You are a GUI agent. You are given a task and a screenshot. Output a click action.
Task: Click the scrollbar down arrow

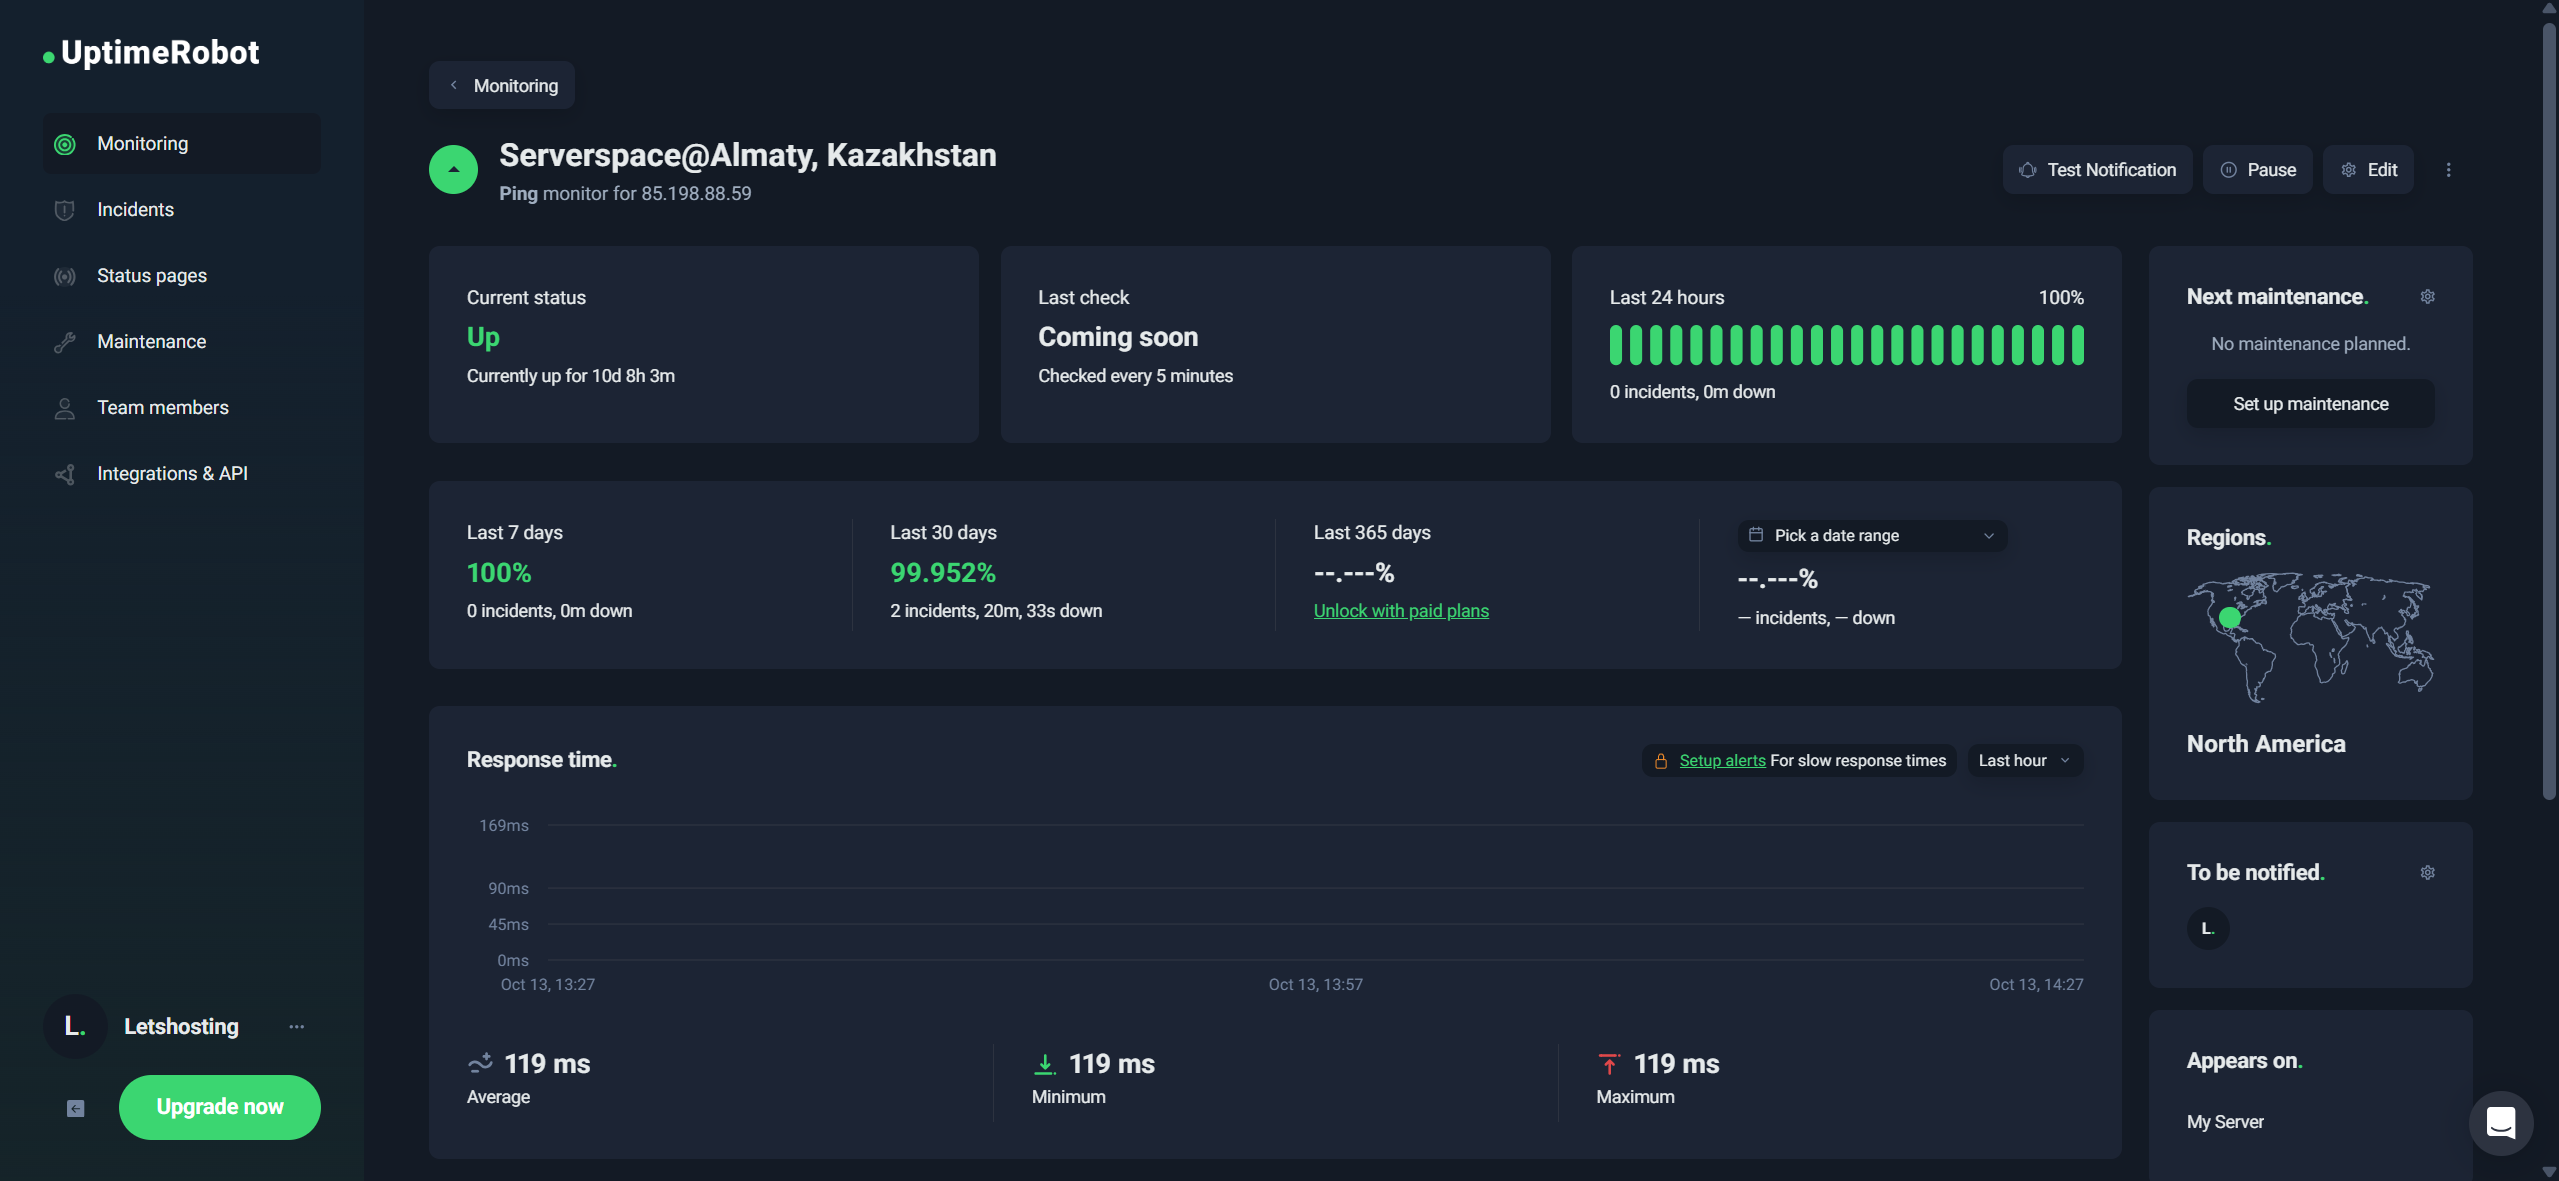2549,1172
